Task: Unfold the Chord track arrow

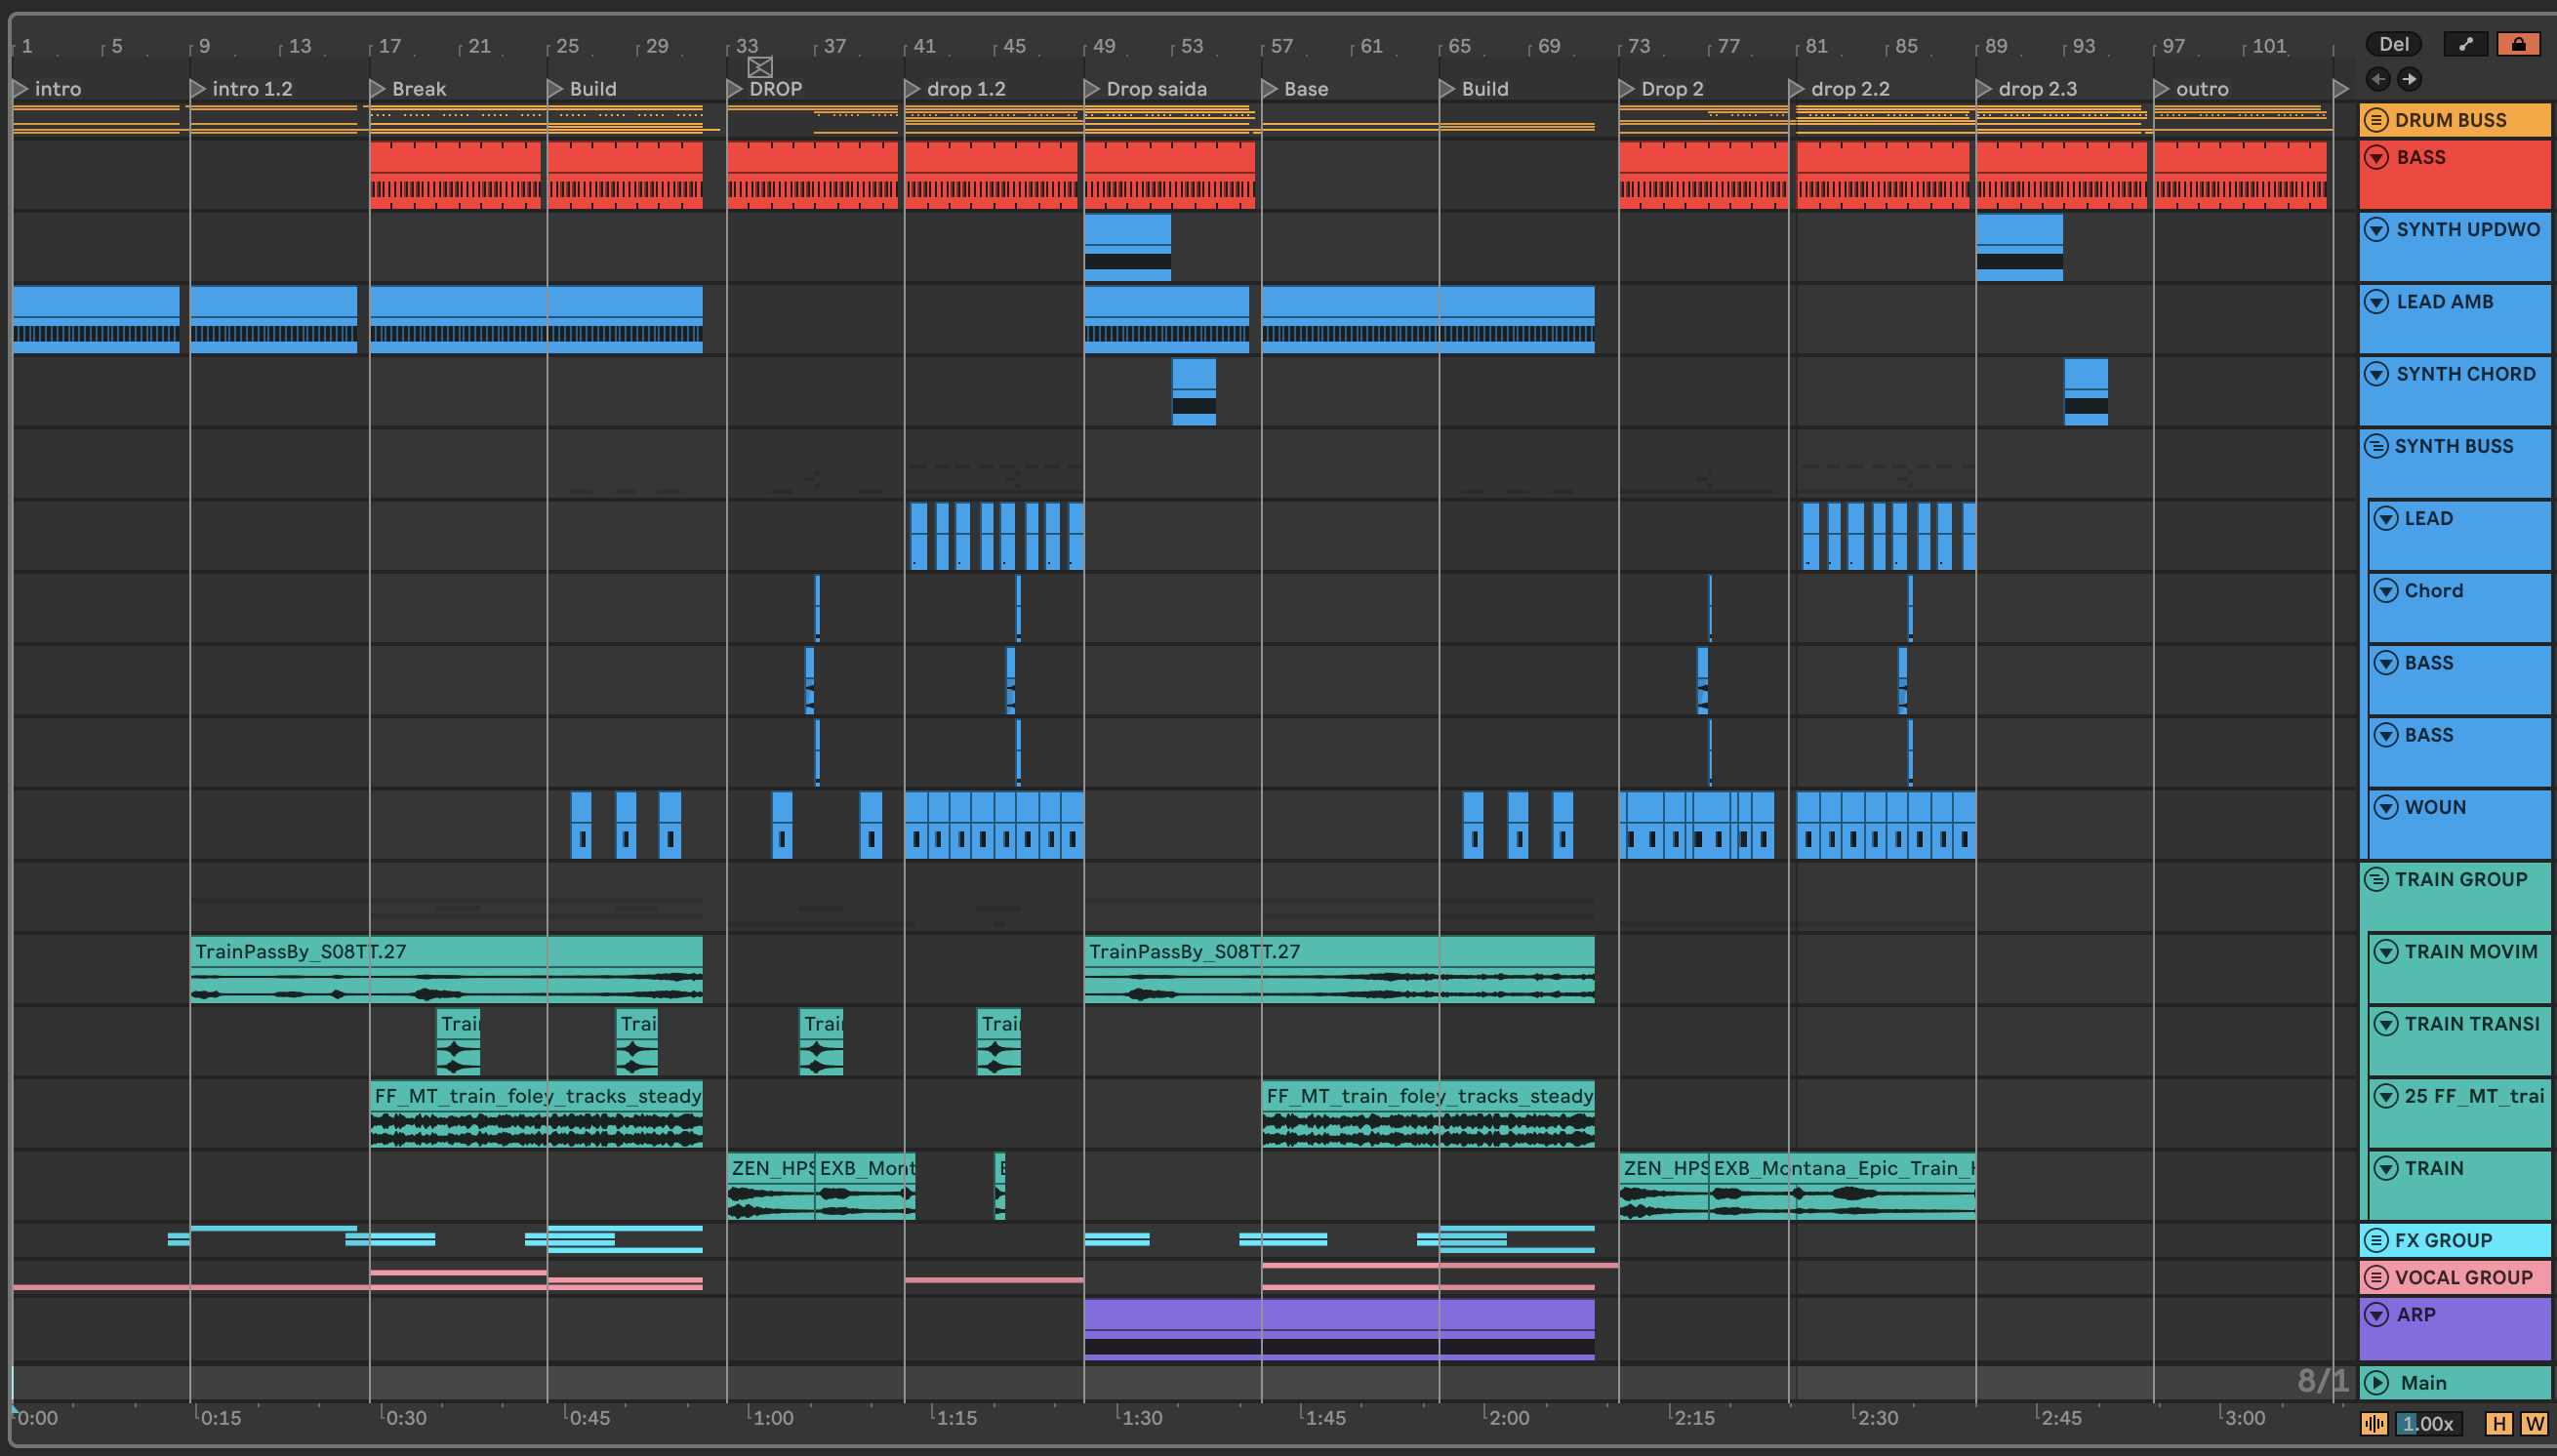Action: (x=2386, y=590)
